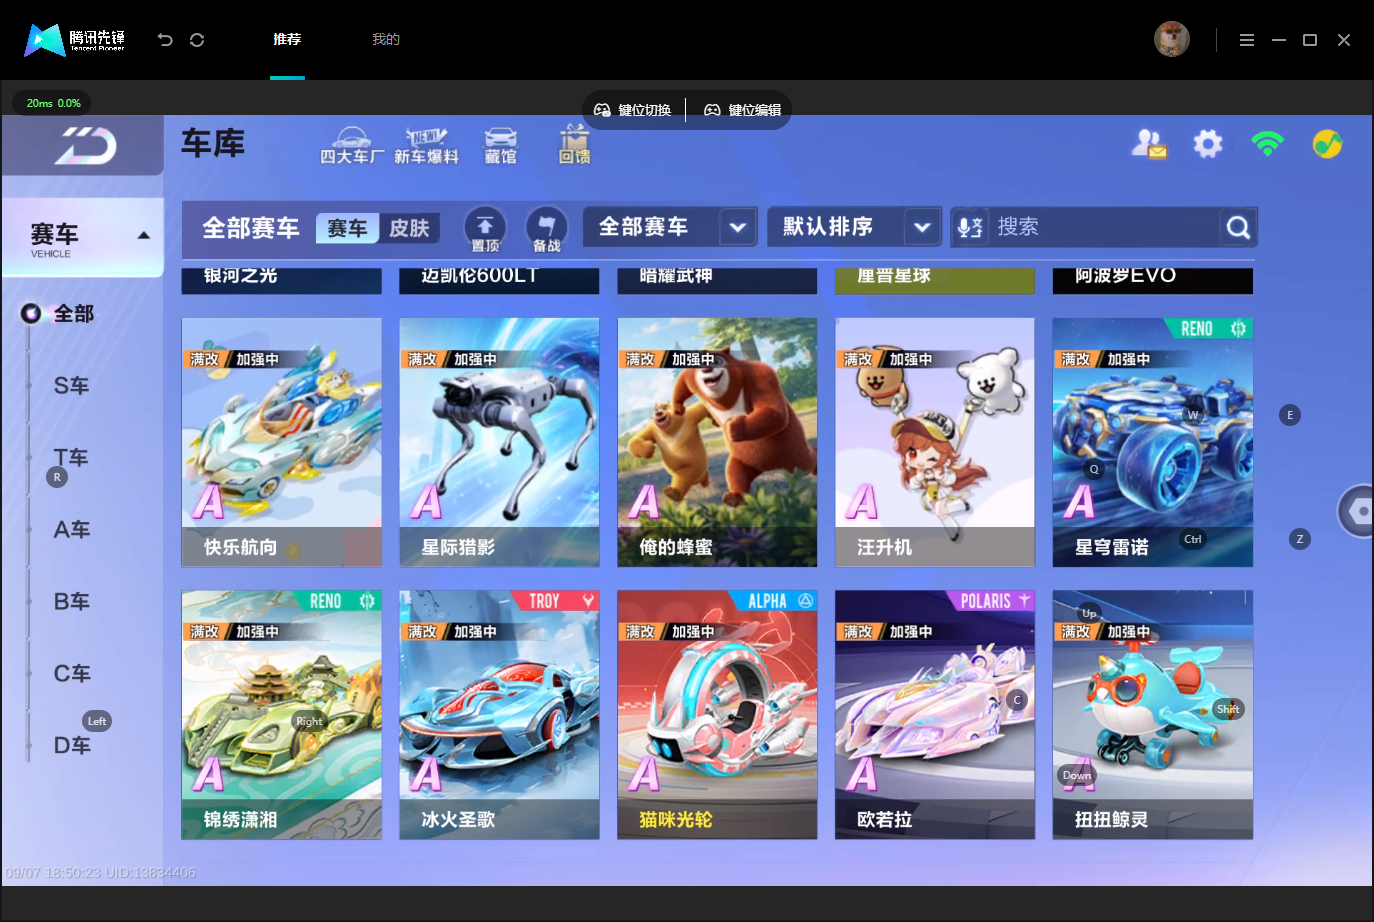
Task: Click the 阿波罗EVO car name label
Action: coord(1125,275)
